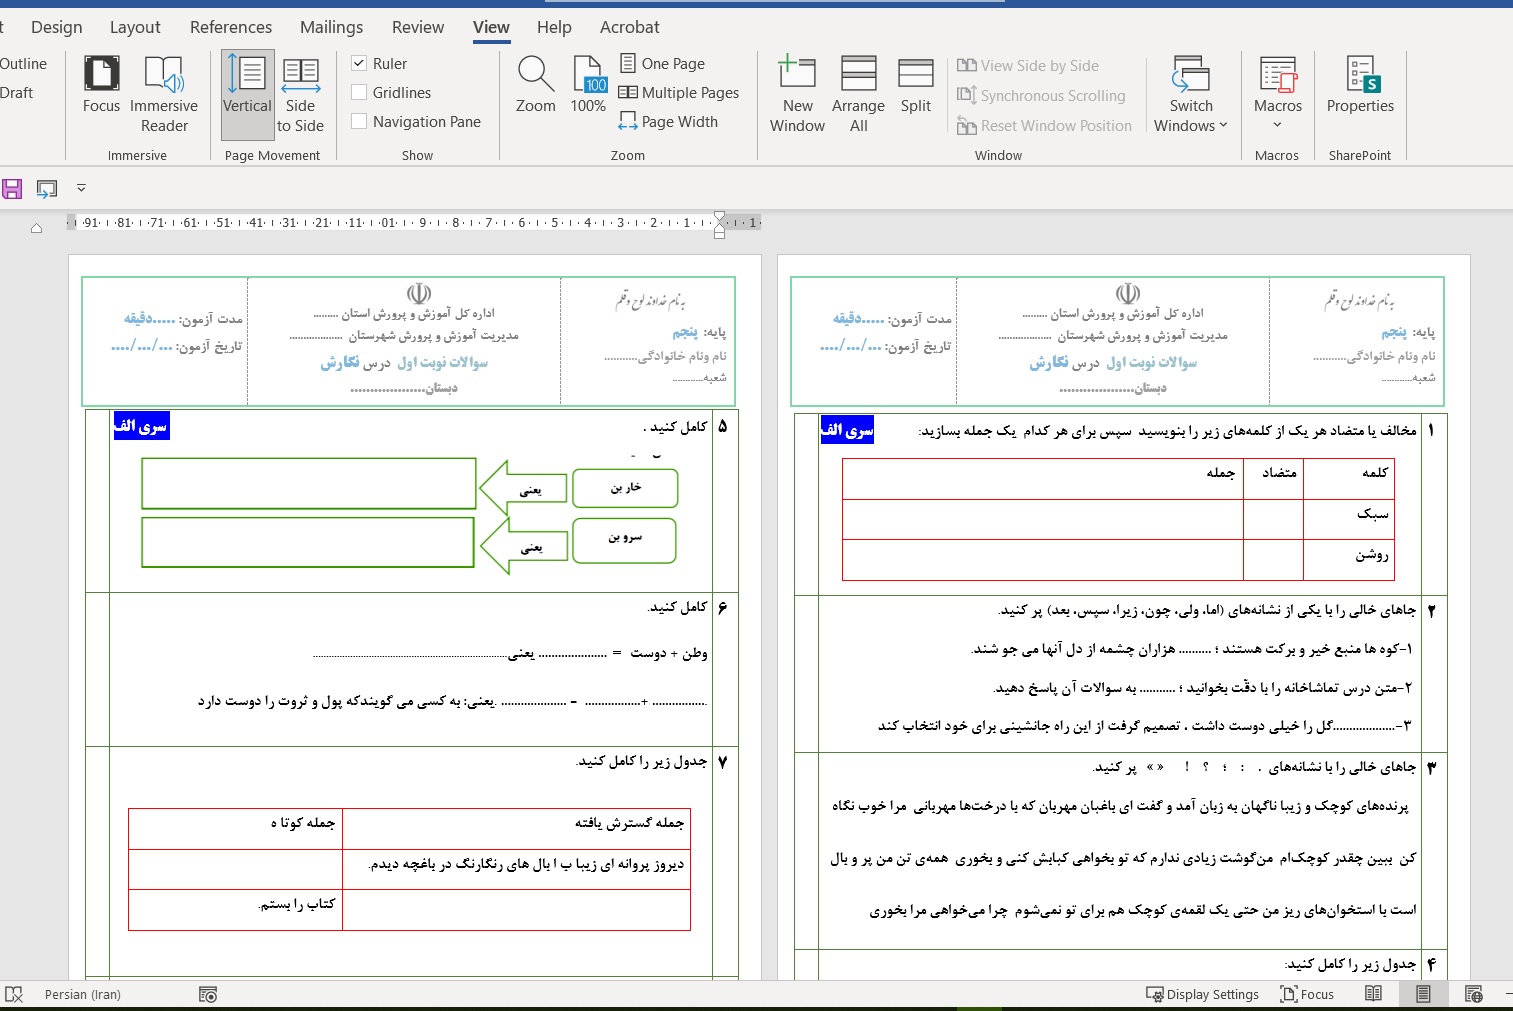Select the Zoom magnifier tool

(x=535, y=90)
